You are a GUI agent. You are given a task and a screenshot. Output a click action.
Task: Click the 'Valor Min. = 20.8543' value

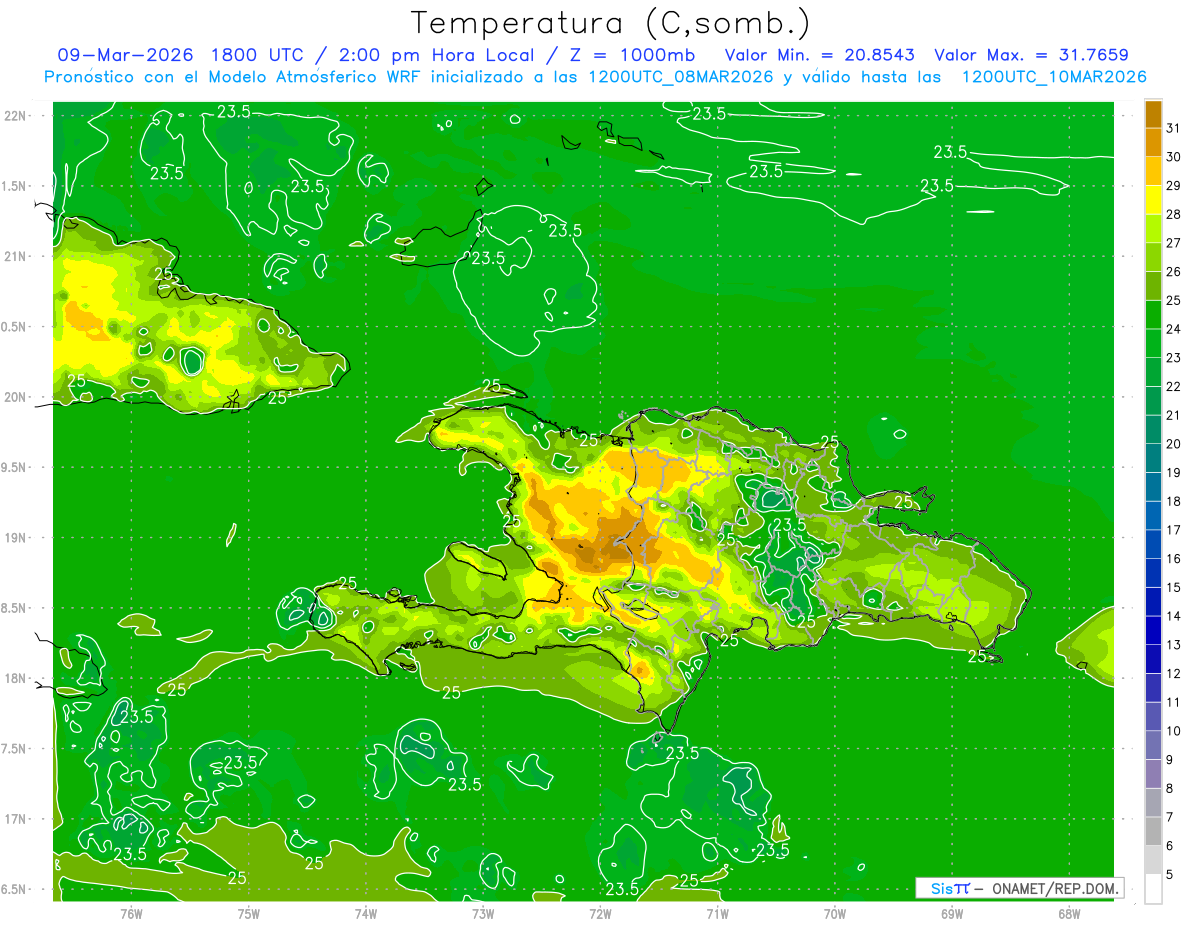819,55
